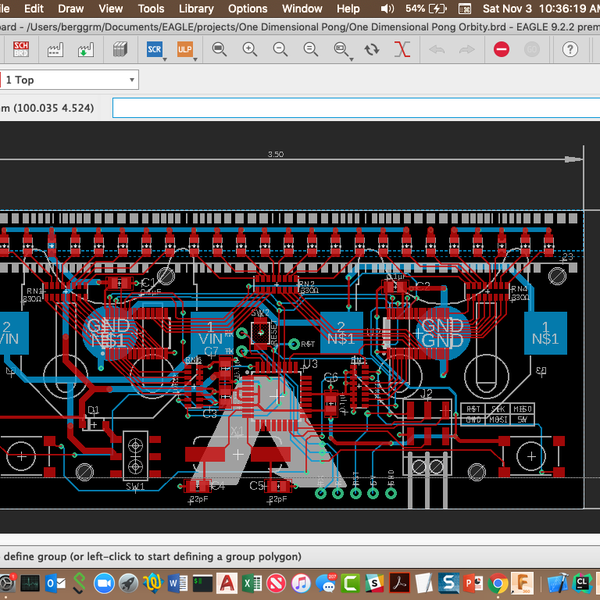
Task: Click the red X ratsnest icon
Action: point(402,48)
